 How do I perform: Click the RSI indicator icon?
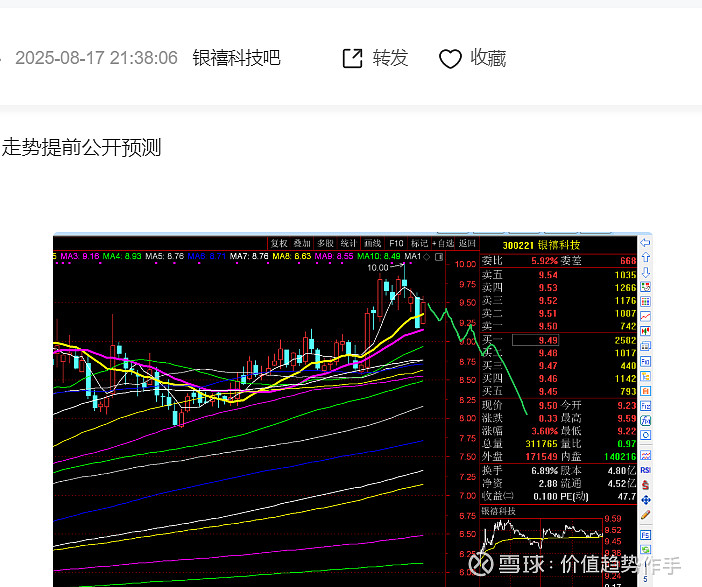[x=645, y=470]
